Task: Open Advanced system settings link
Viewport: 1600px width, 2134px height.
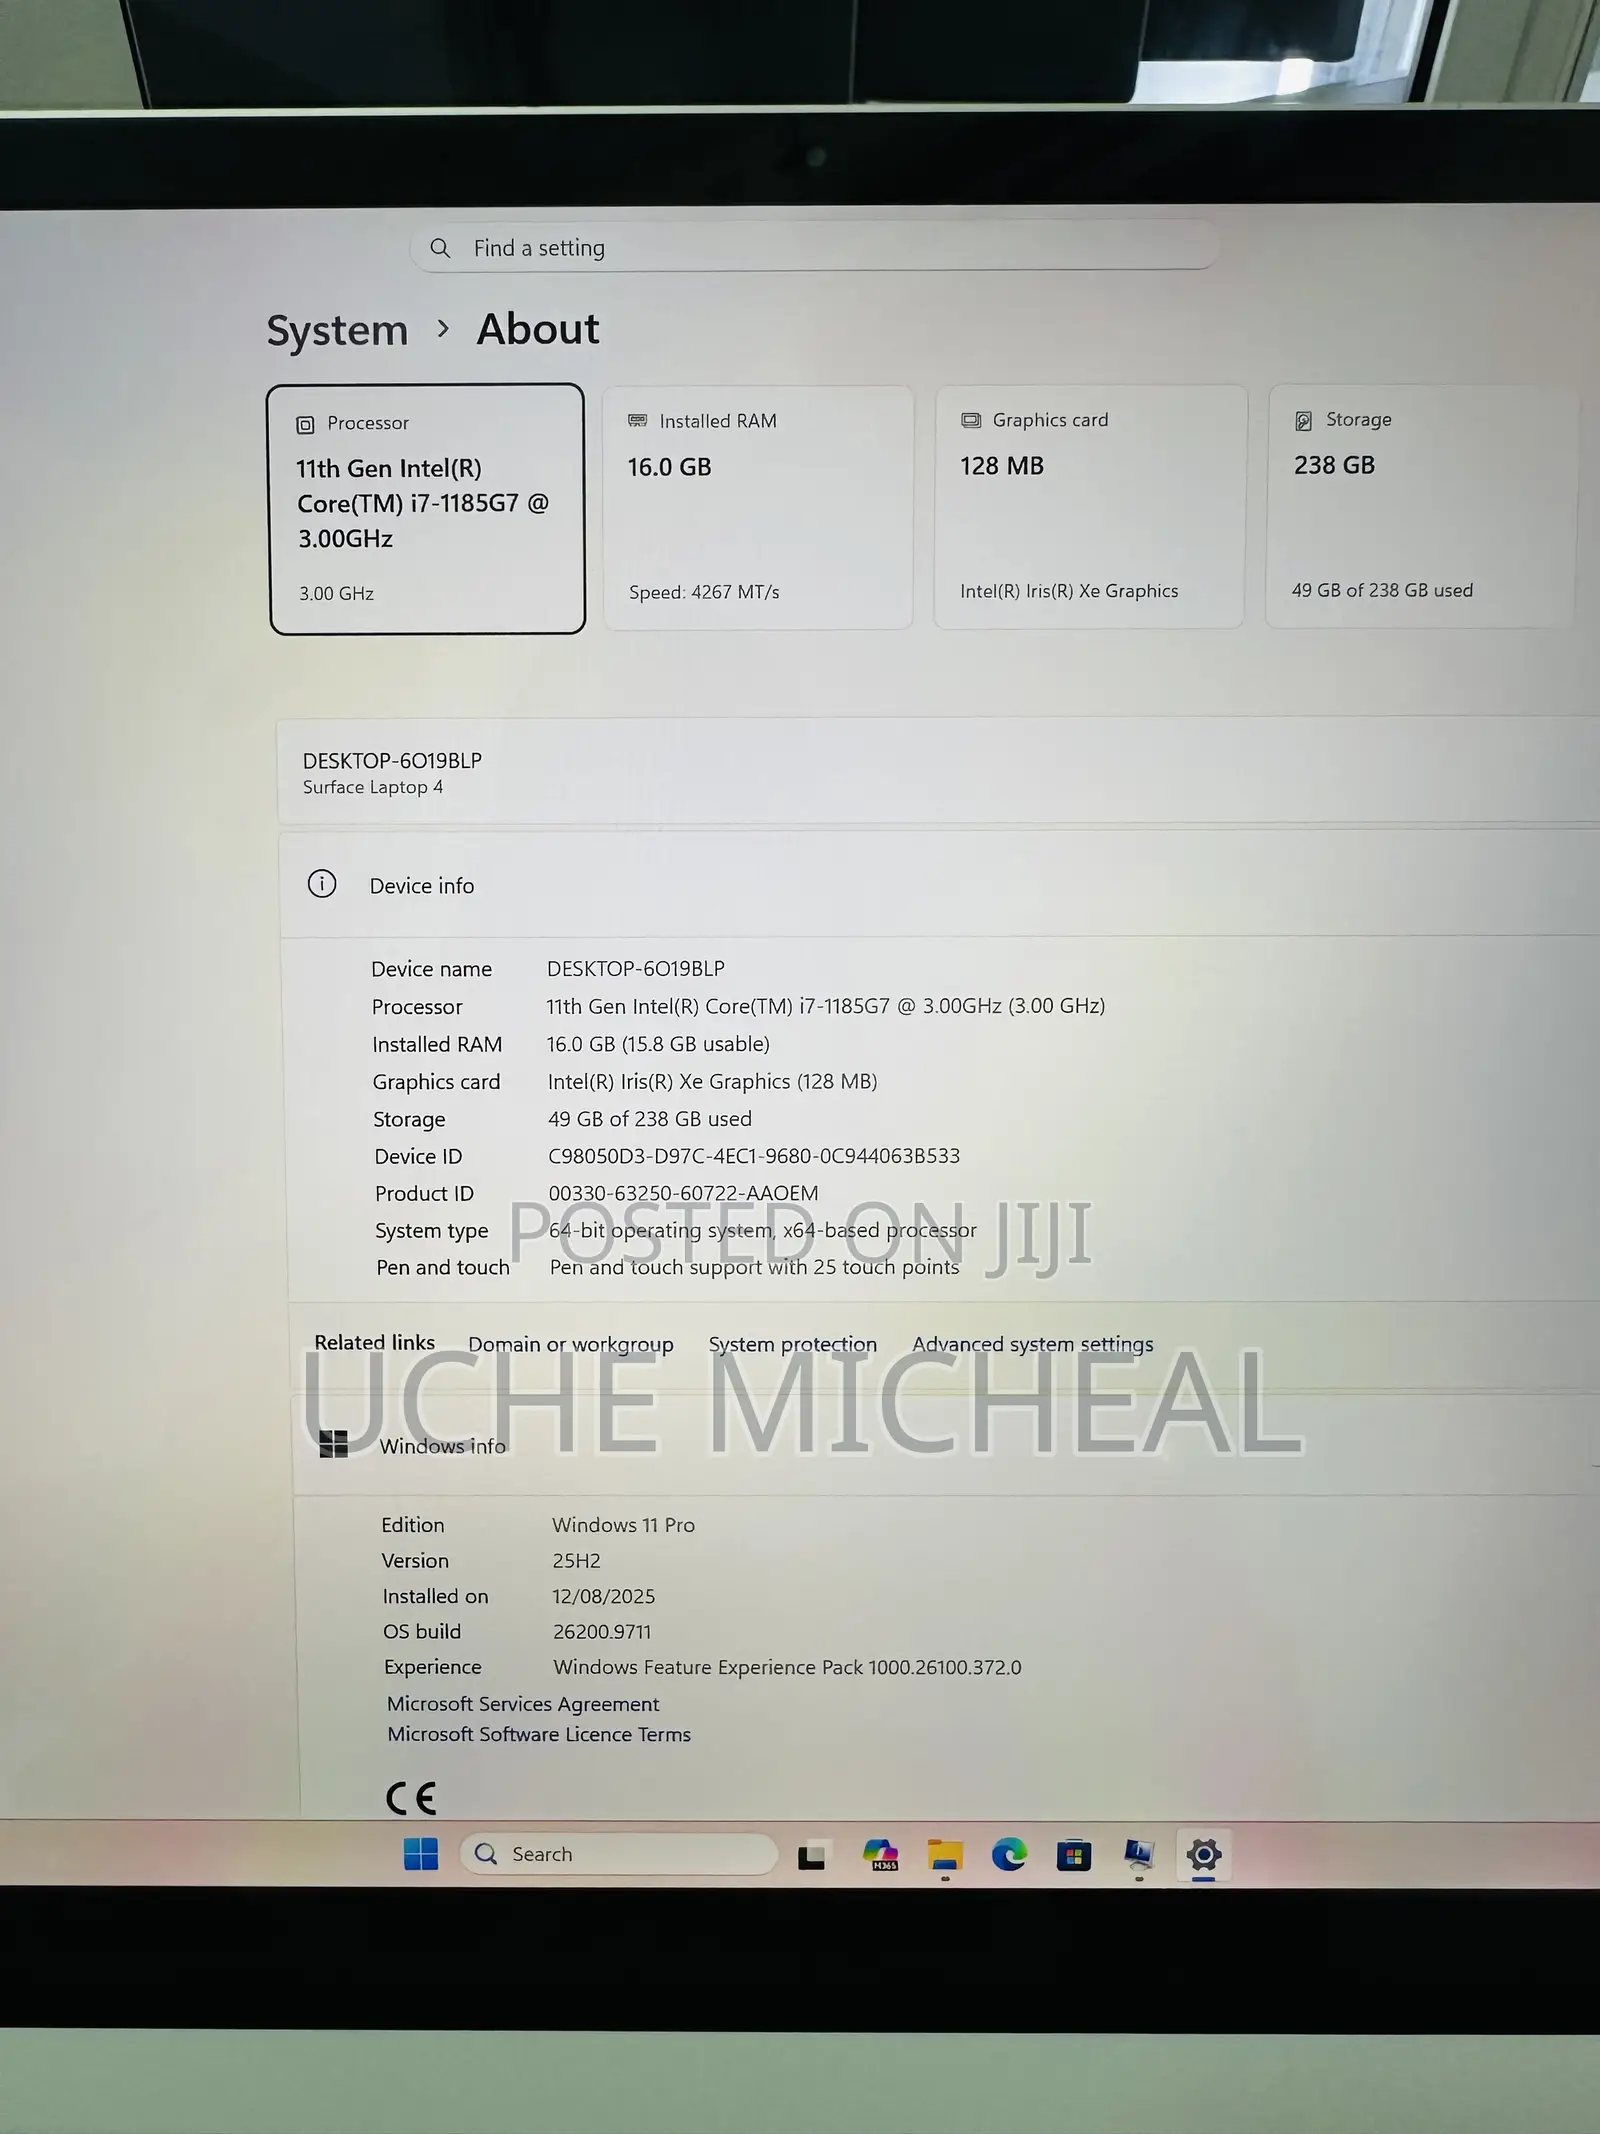Action: click(1033, 1344)
